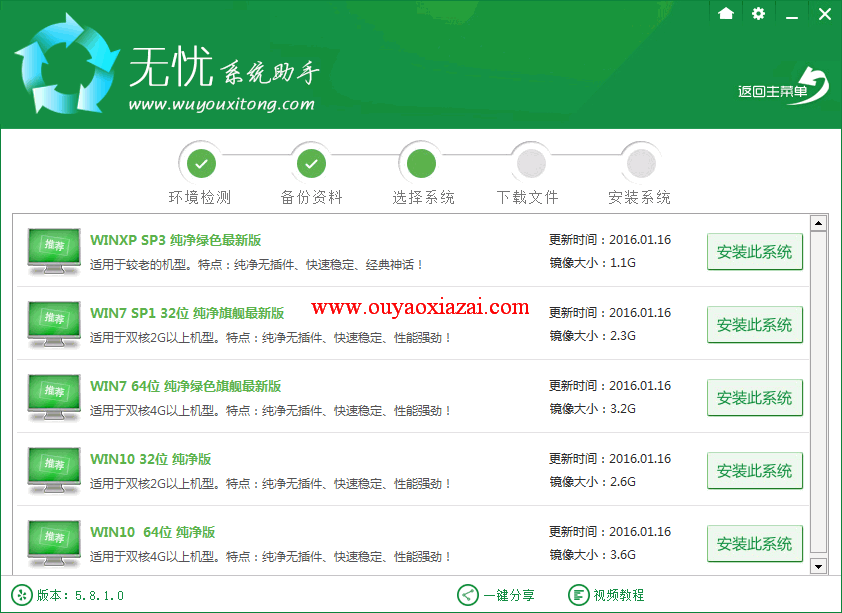Image resolution: width=842 pixels, height=613 pixels.
Task: Click scroll up arrow of system list
Action: [x=818, y=222]
